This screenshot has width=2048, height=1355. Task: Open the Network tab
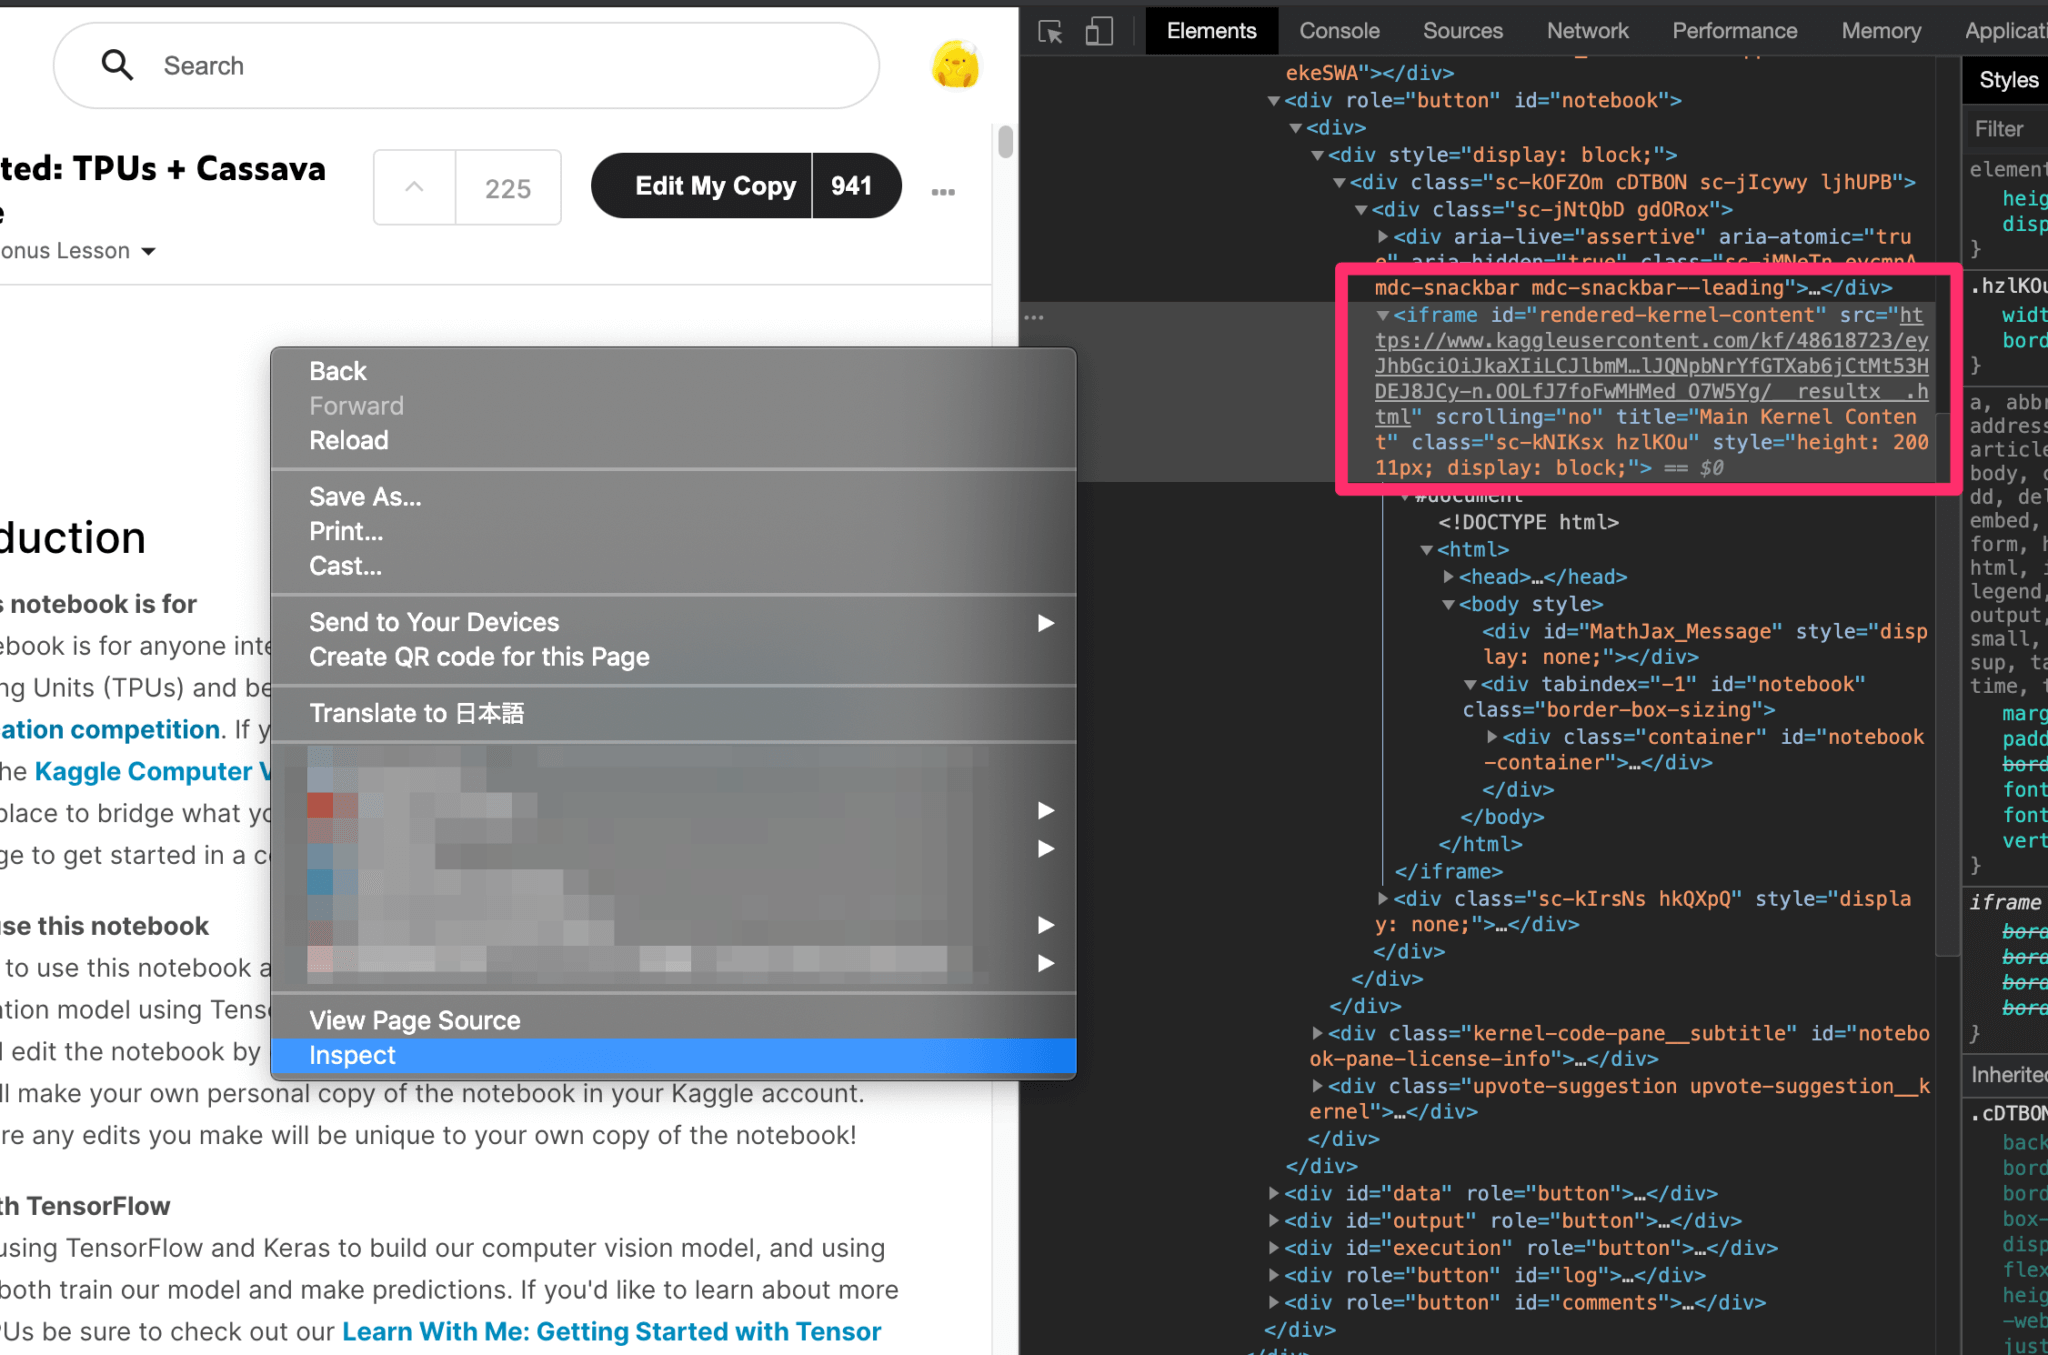click(1587, 31)
